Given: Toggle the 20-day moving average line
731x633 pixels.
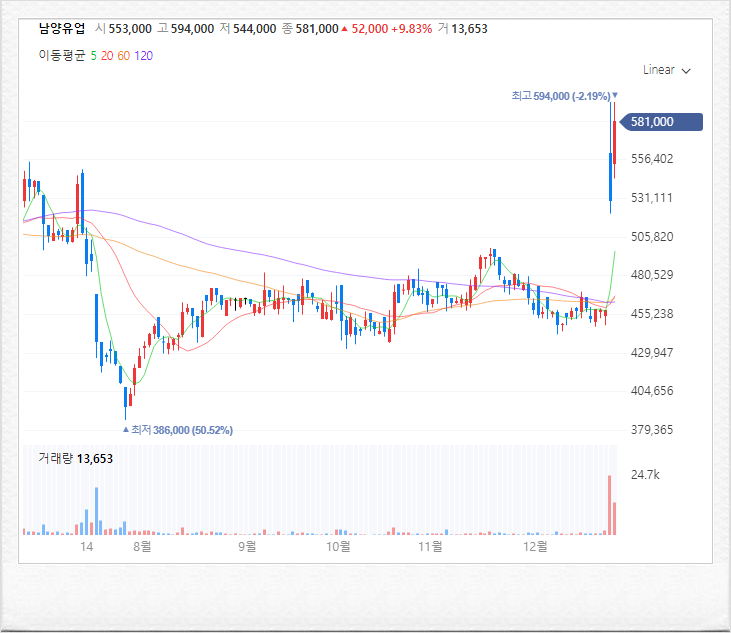Looking at the screenshot, I should [107, 55].
